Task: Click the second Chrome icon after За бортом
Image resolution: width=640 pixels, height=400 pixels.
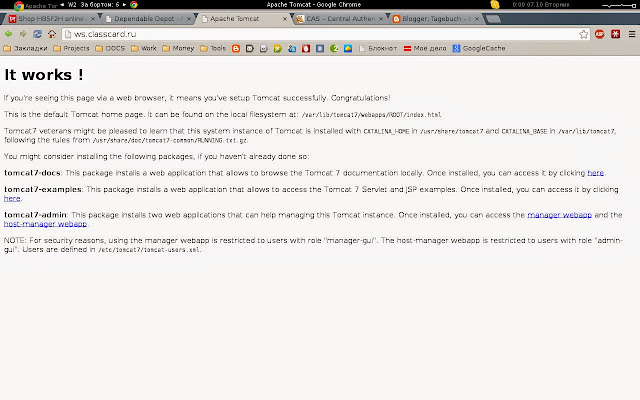Action: pyautogui.click(x=133, y=5)
